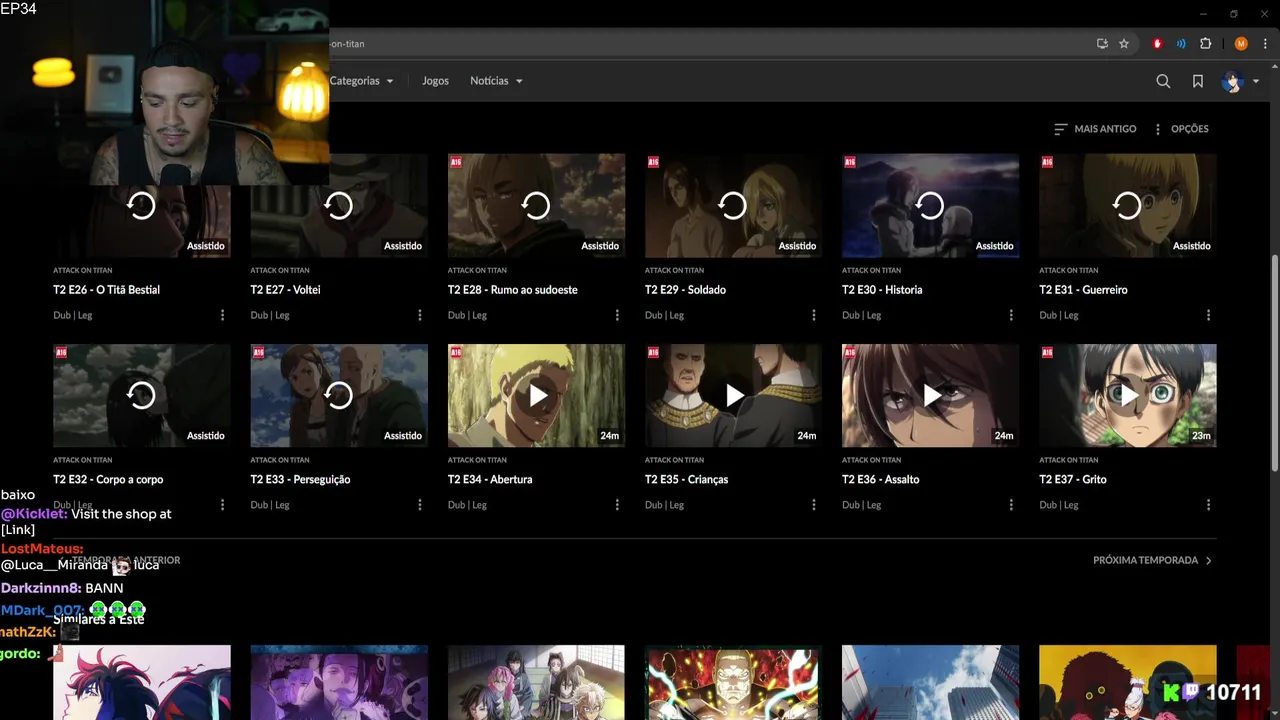Open the T2 E31 - Guerreiro title link
Image resolution: width=1280 pixels, height=720 pixels.
[1083, 290]
